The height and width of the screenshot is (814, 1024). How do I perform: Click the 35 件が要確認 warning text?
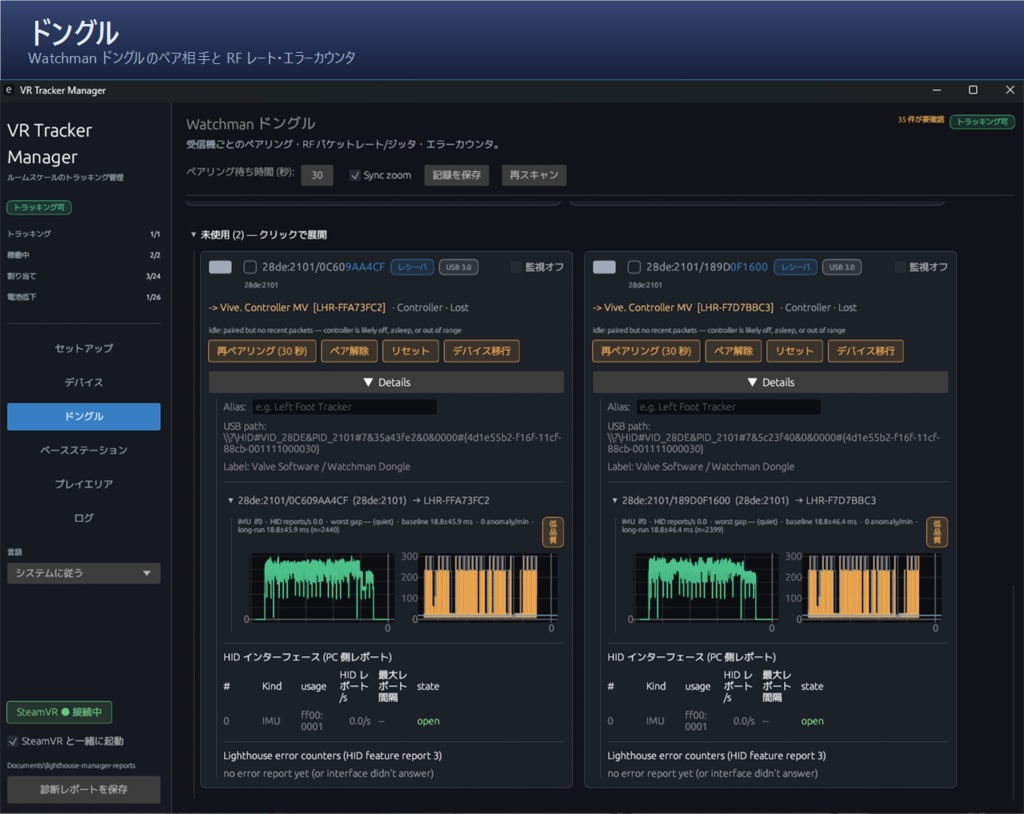click(921, 120)
